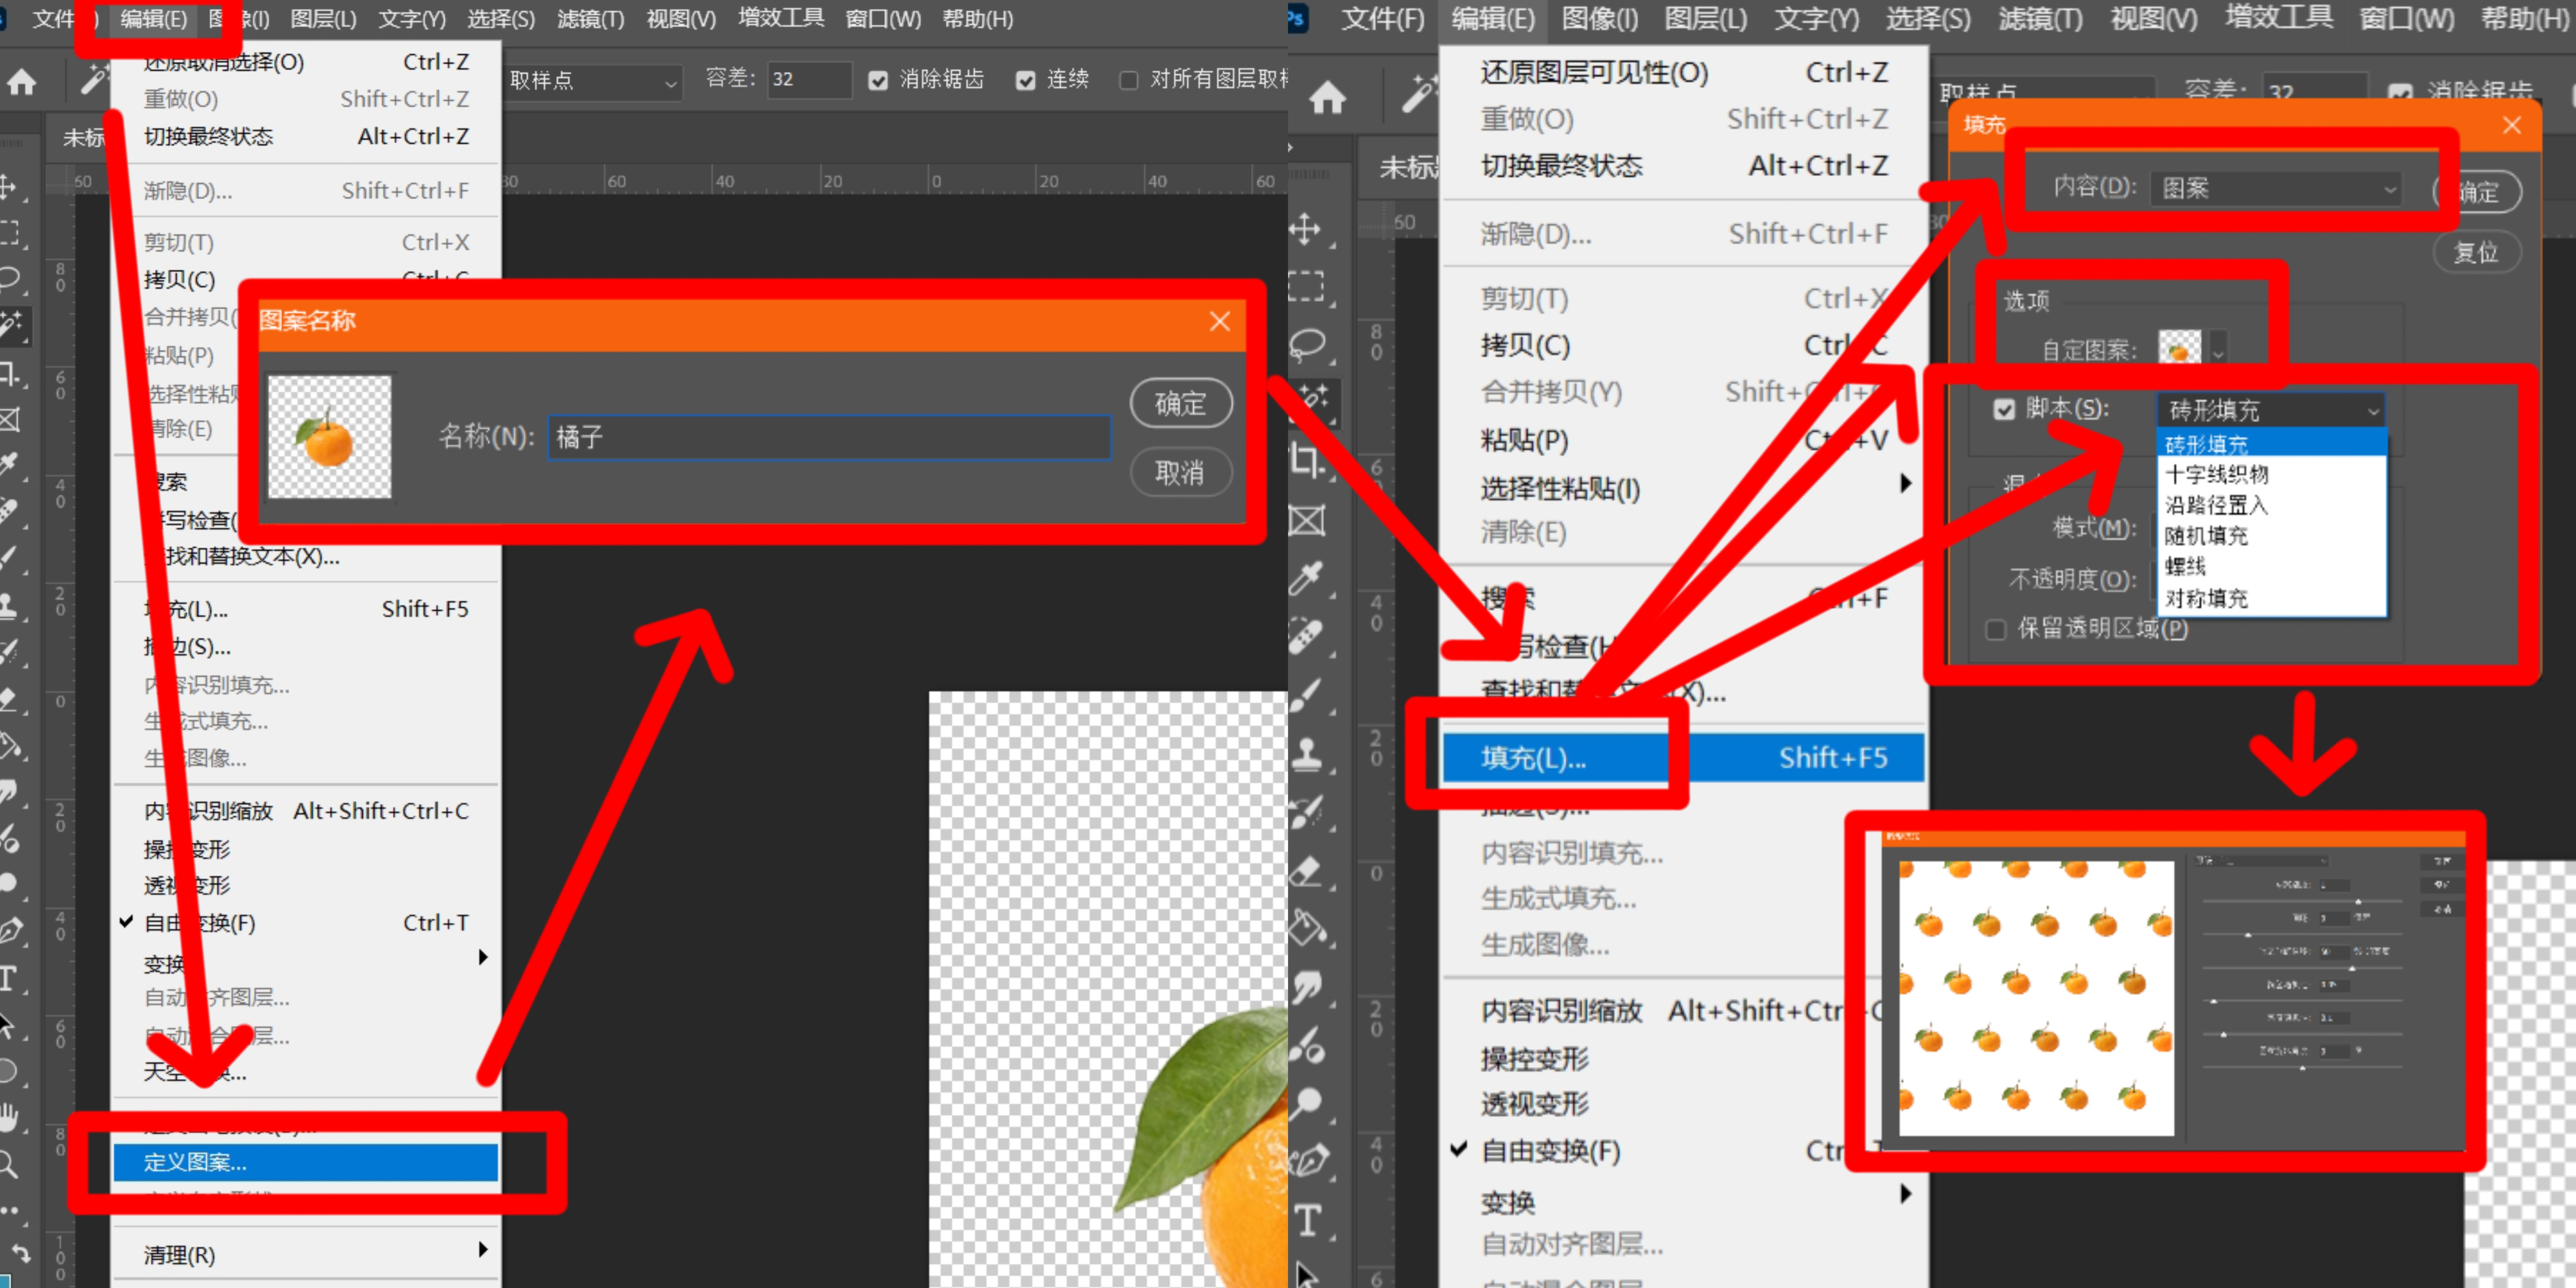Select the Move tool in right screenshot toolbar
Viewport: 2576px width, 1288px height.
(1306, 229)
